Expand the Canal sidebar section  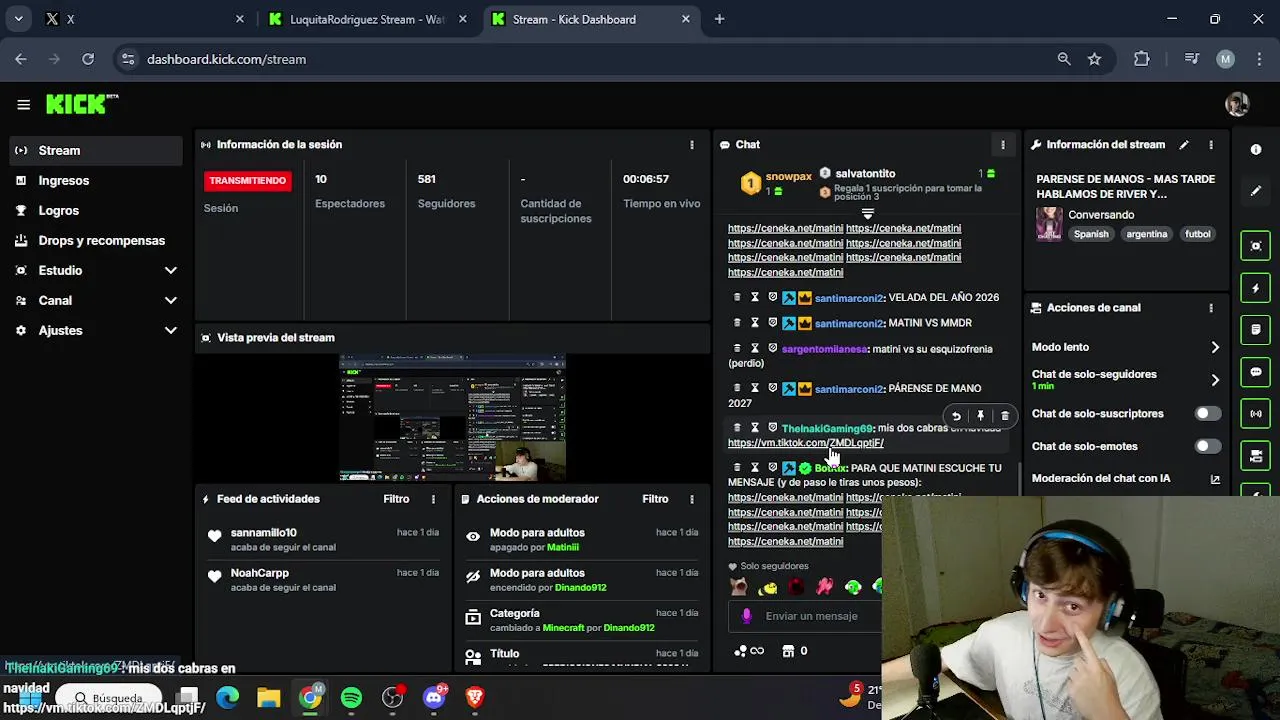click(x=170, y=300)
